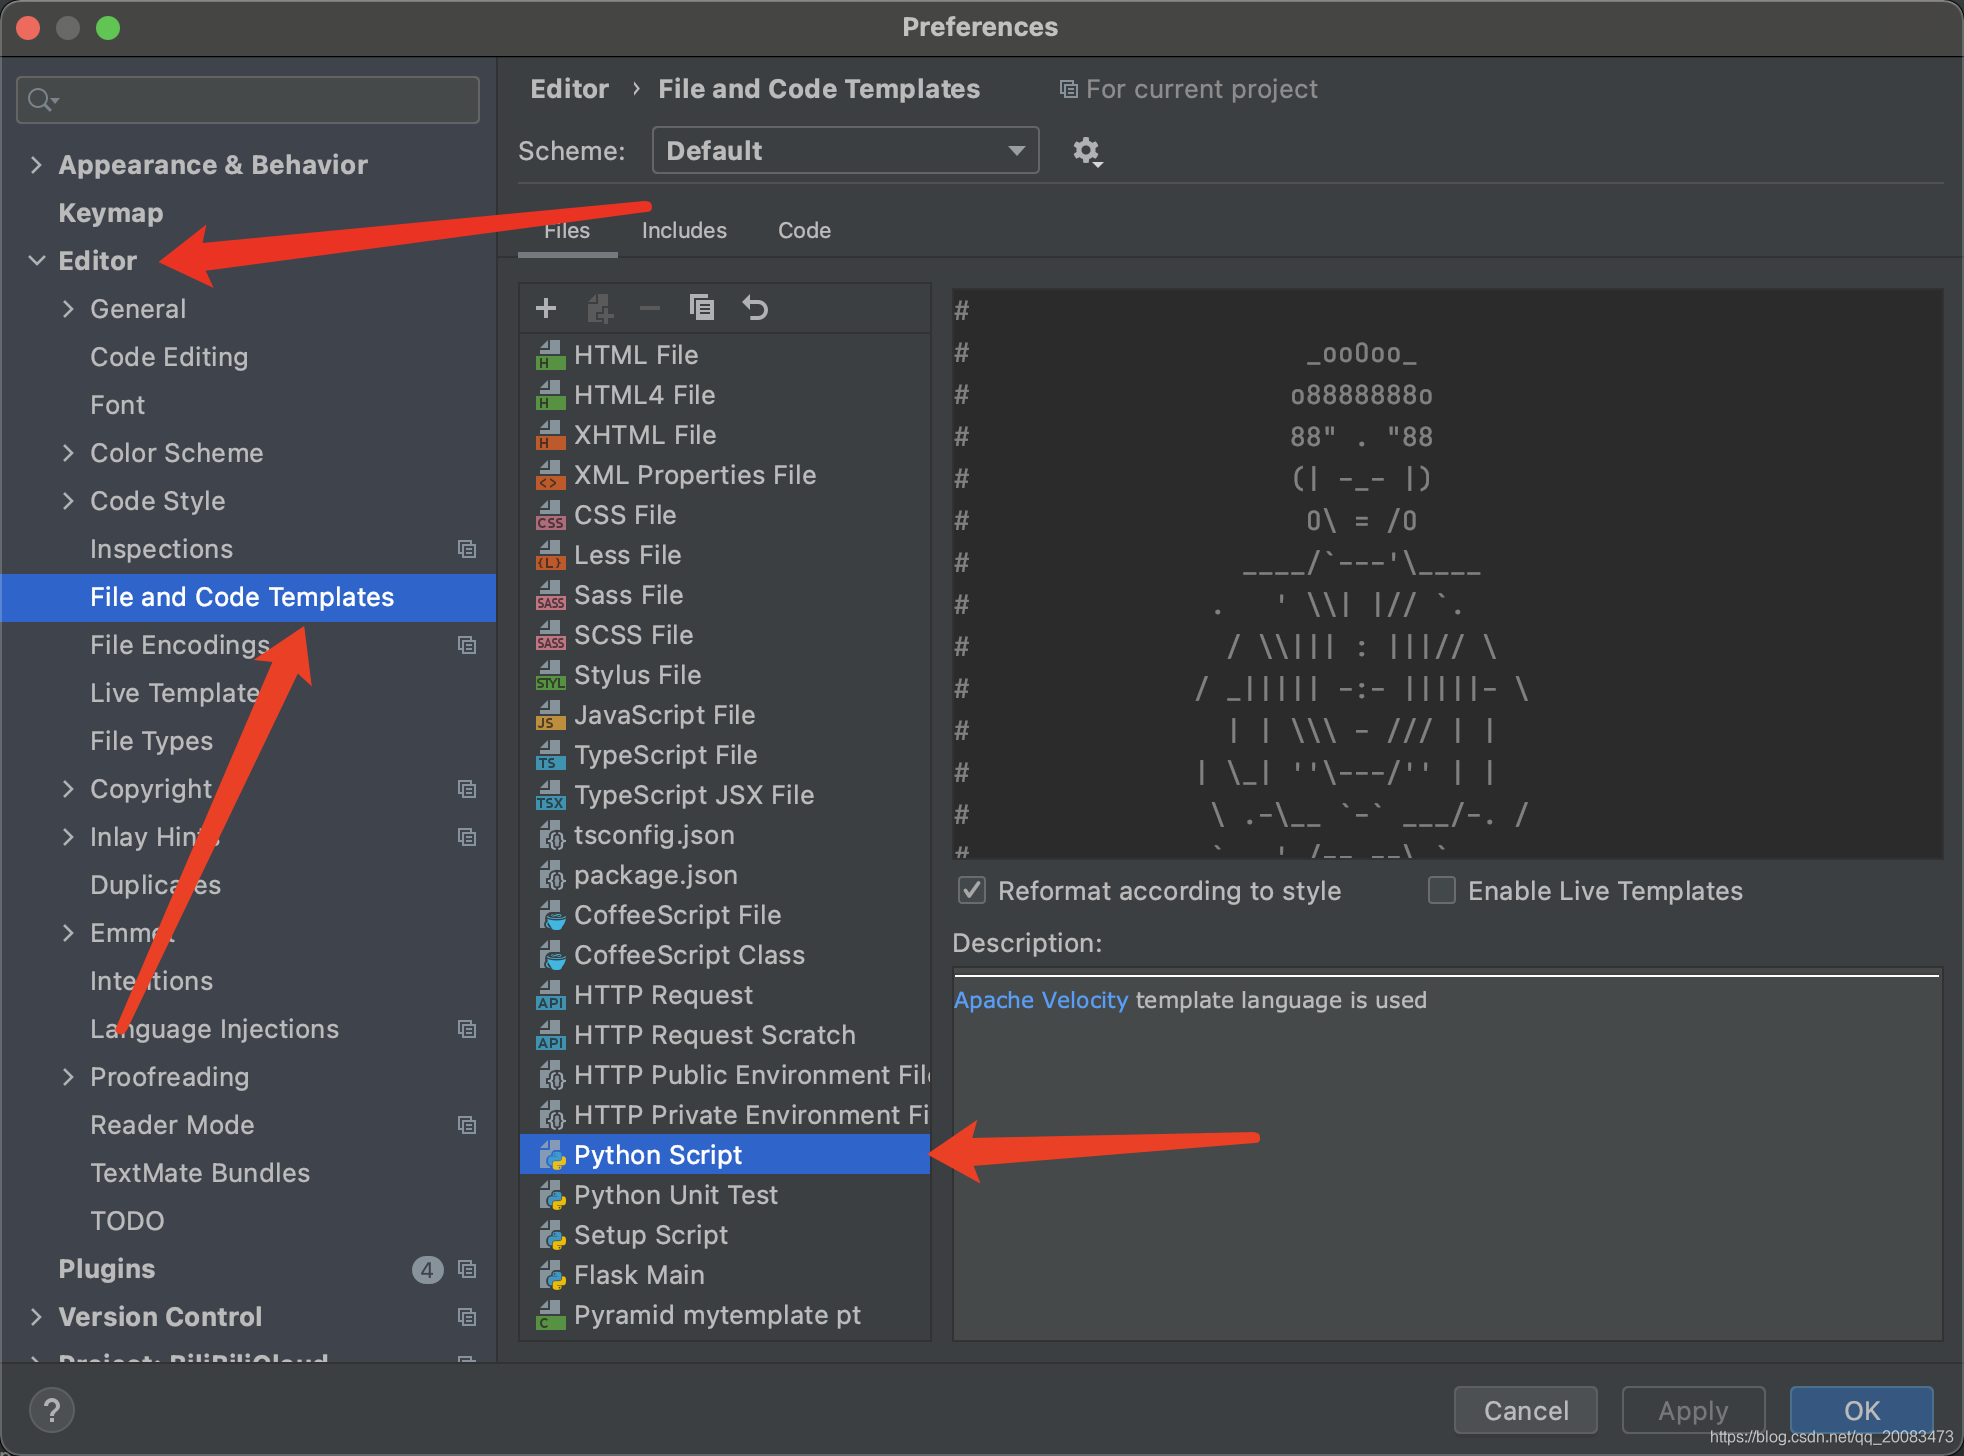Toggle Reformat according to style checkbox

pos(972,890)
